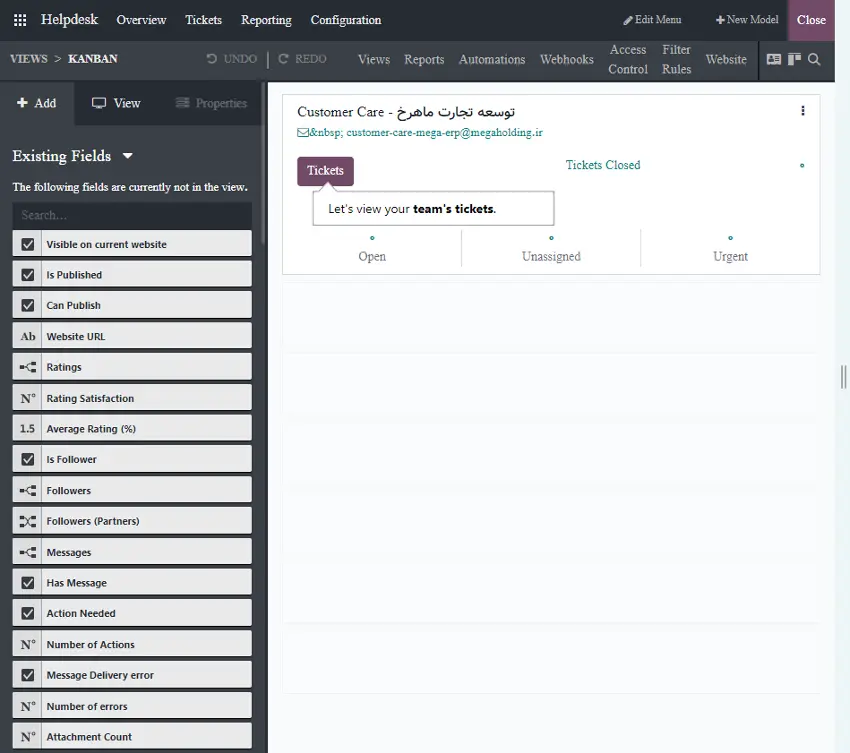Collapse the Existing Fields dropdown arrow
850x753 pixels.
[x=128, y=156]
